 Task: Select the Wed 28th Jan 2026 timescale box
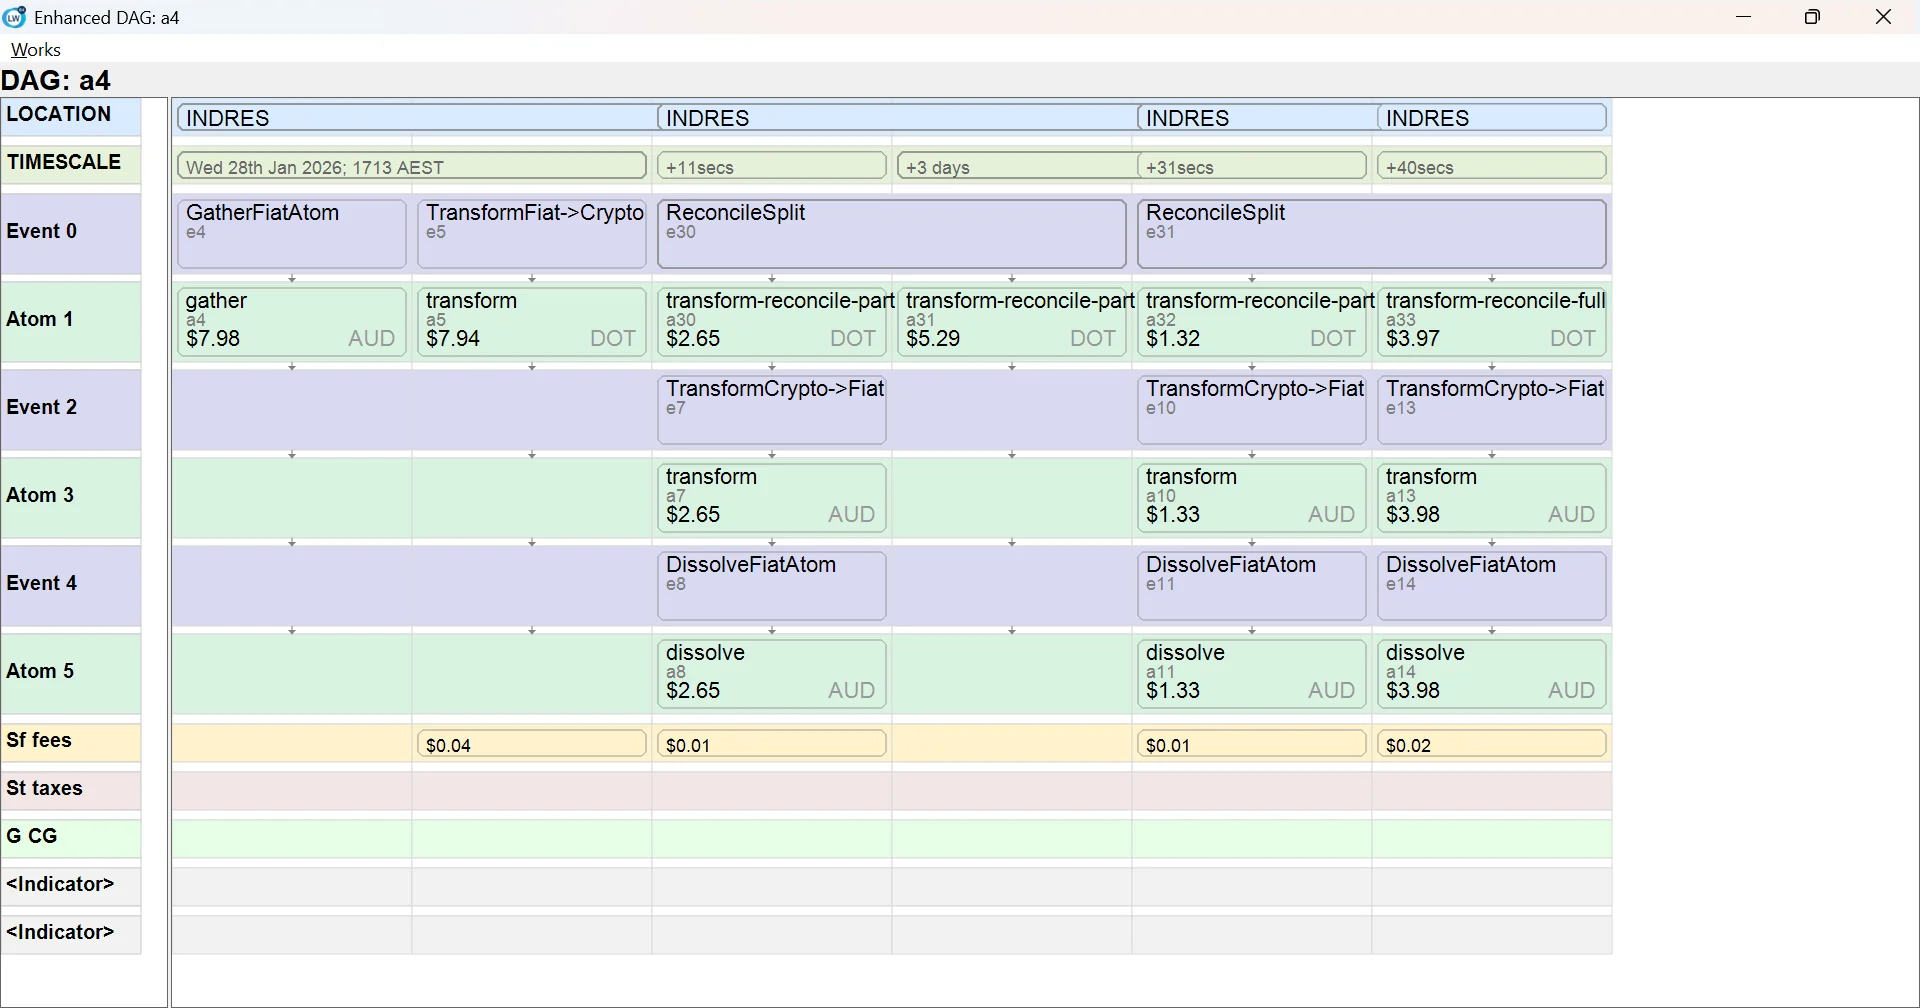(411, 166)
